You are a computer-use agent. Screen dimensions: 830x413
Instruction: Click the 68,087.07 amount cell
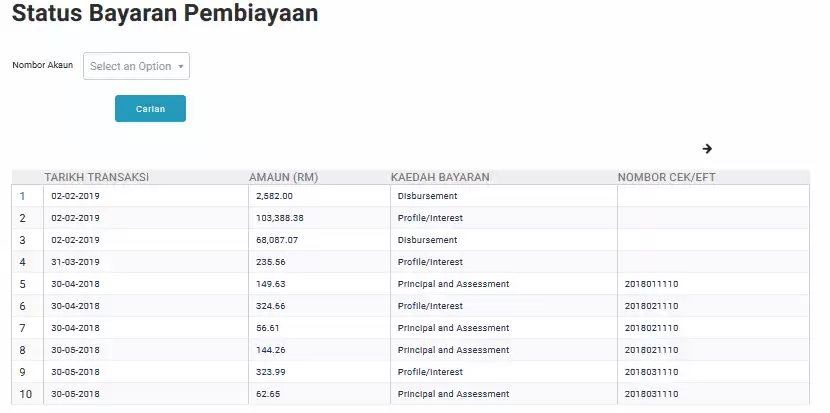click(x=277, y=240)
